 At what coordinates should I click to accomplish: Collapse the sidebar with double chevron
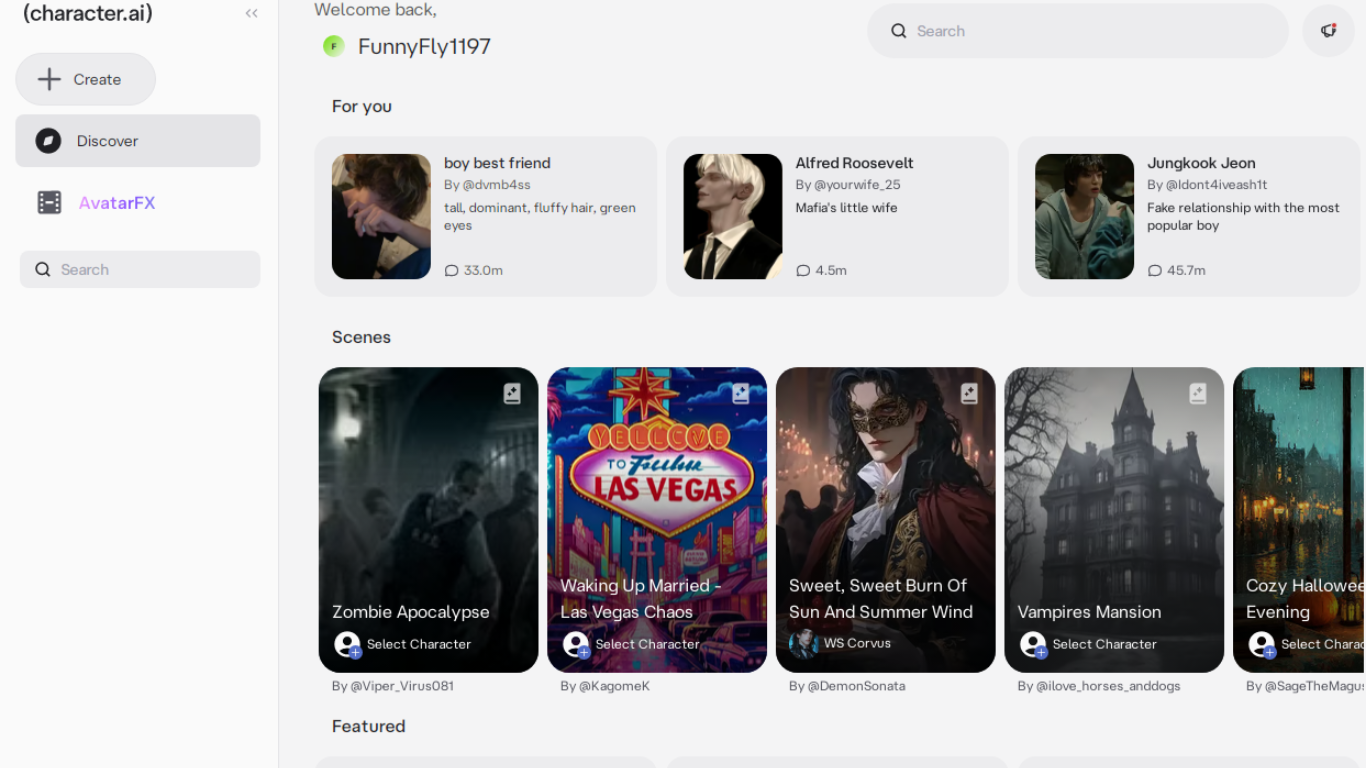[251, 14]
